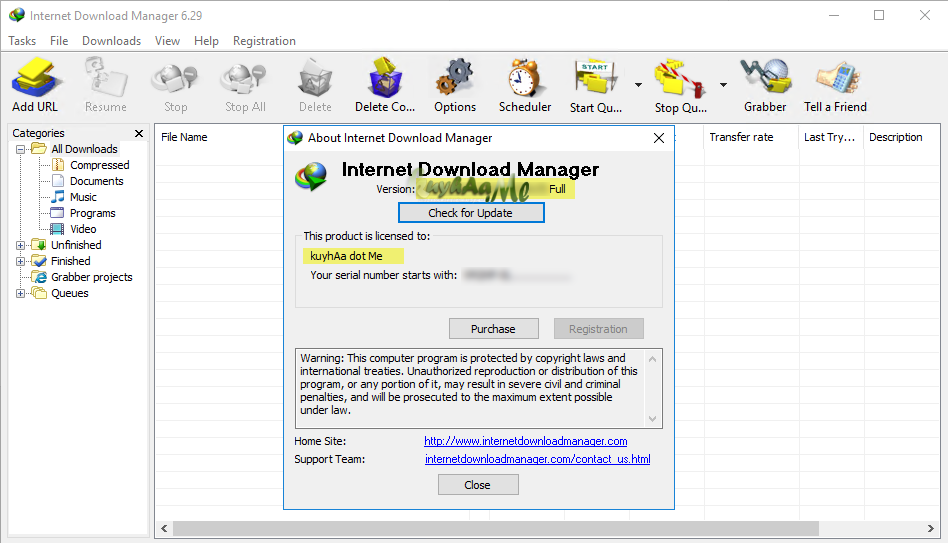Expand the Unfinished category node
Image resolution: width=948 pixels, height=543 pixels.
coord(21,245)
